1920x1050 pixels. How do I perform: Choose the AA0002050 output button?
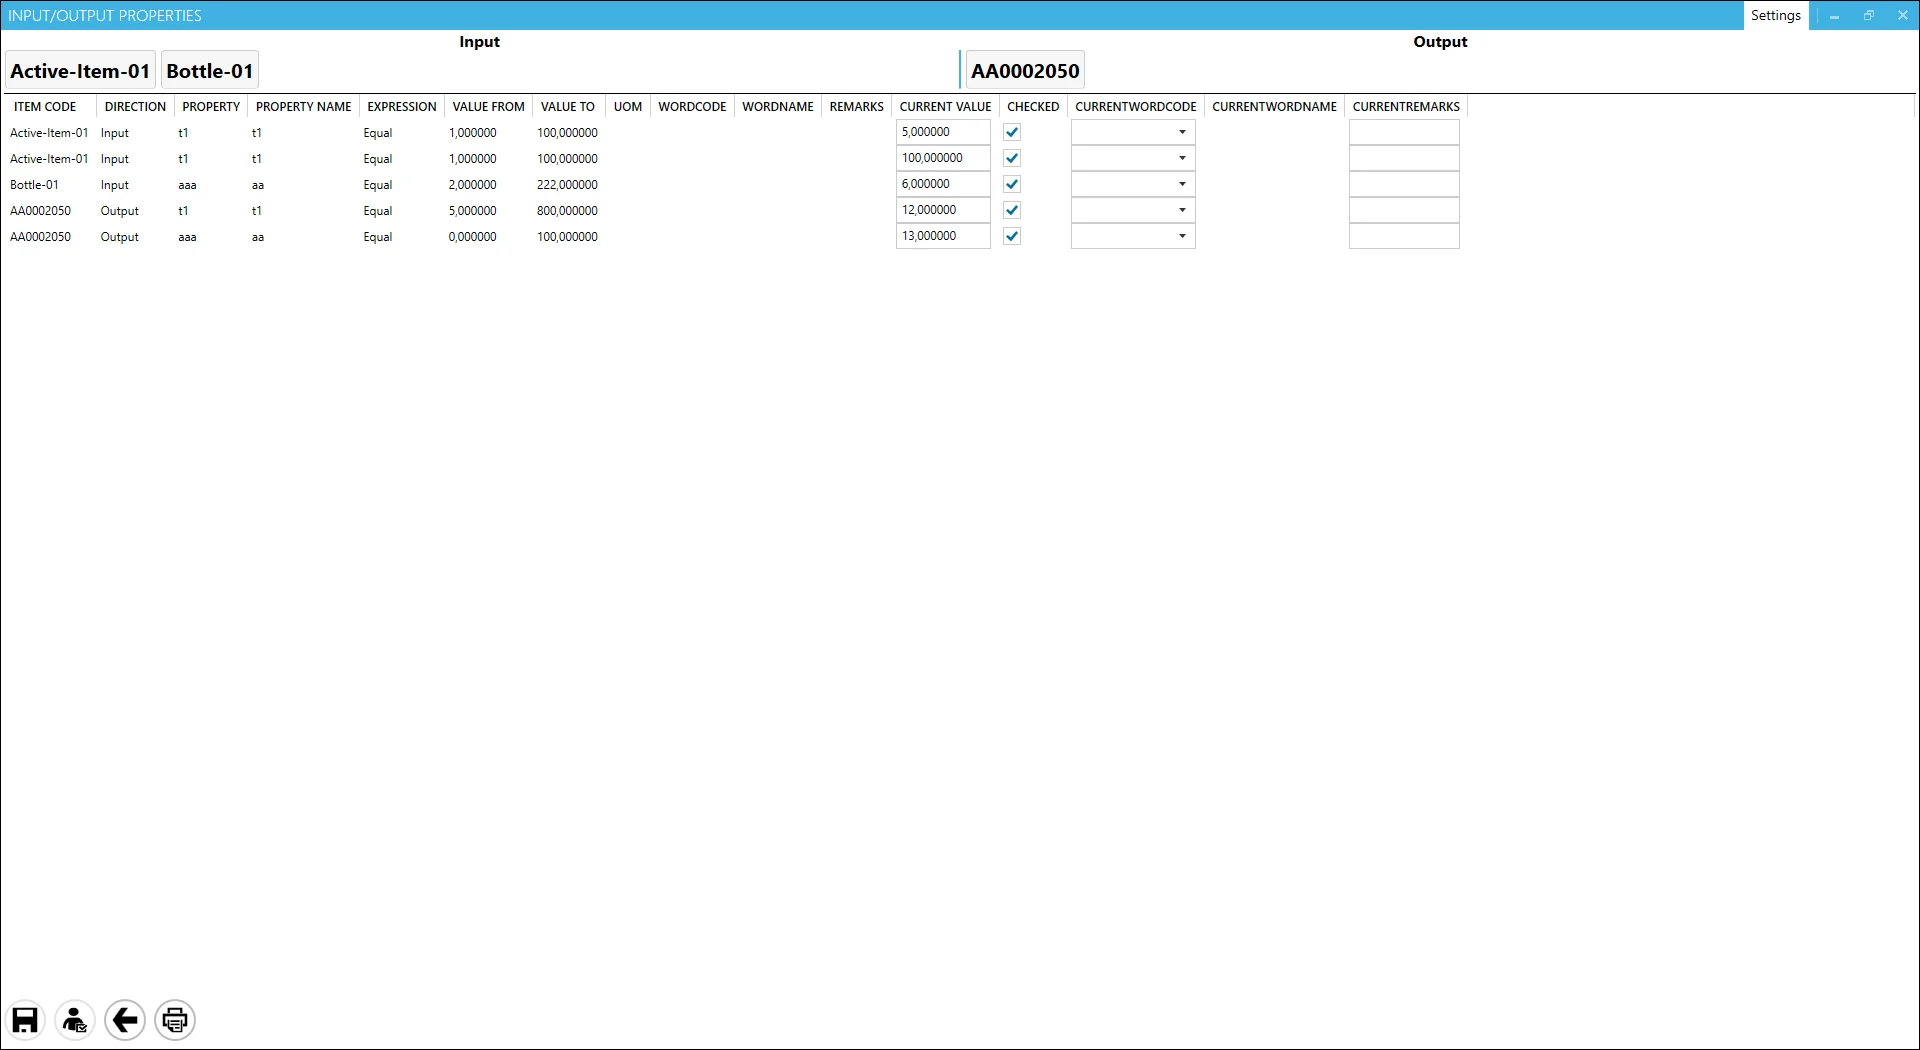coord(1024,70)
